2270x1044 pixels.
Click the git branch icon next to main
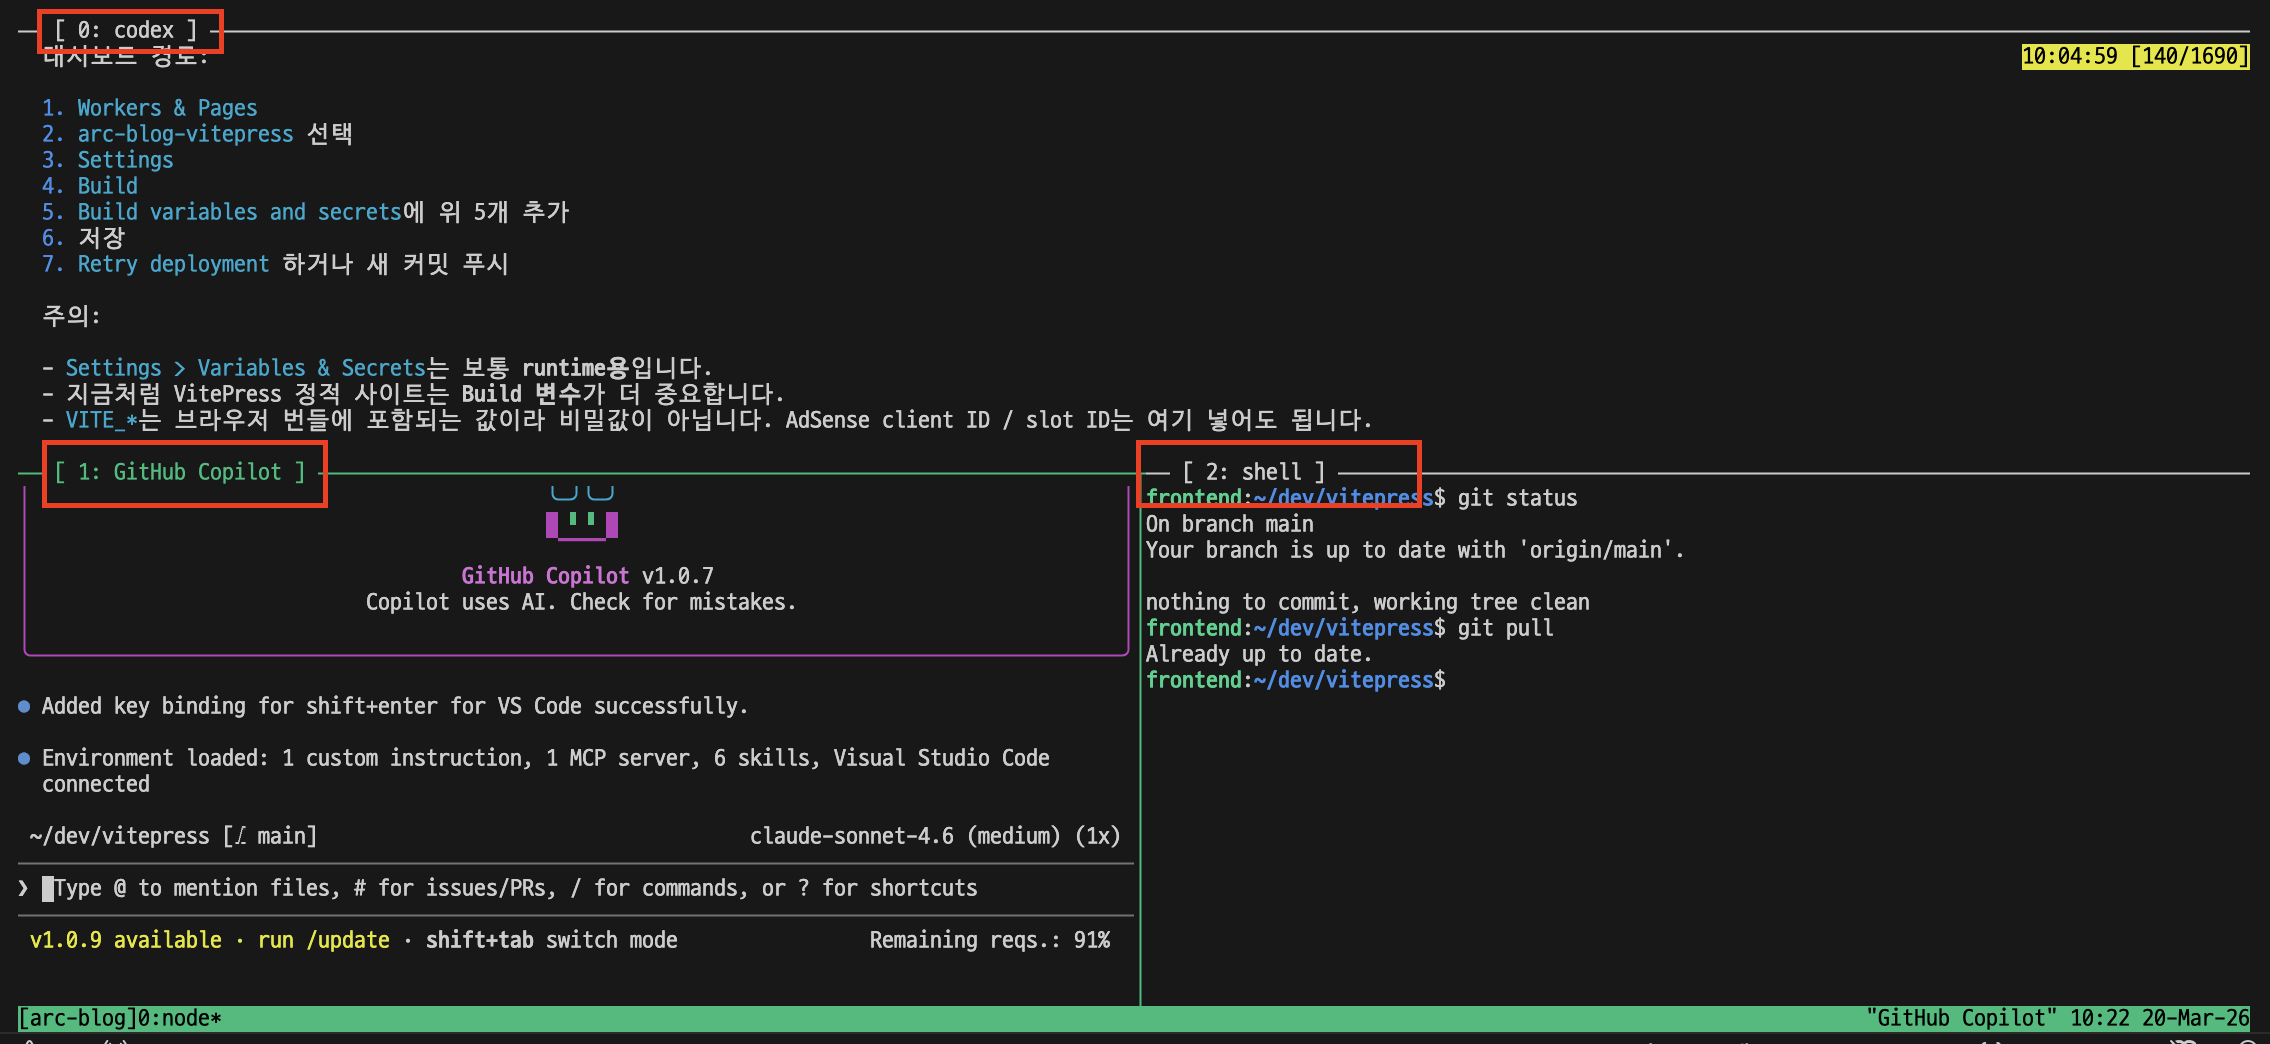click(x=240, y=836)
